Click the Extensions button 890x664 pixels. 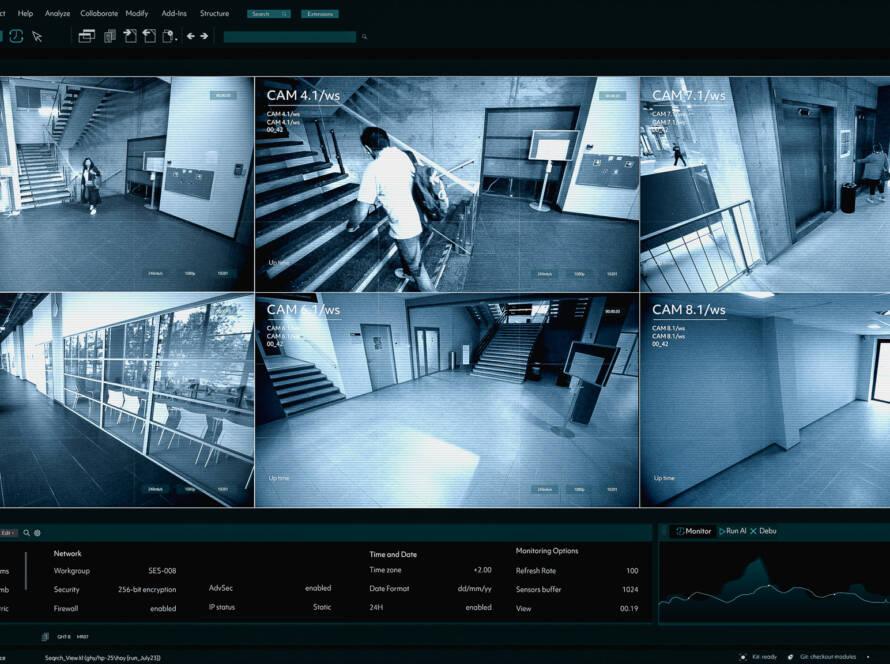pyautogui.click(x=319, y=14)
